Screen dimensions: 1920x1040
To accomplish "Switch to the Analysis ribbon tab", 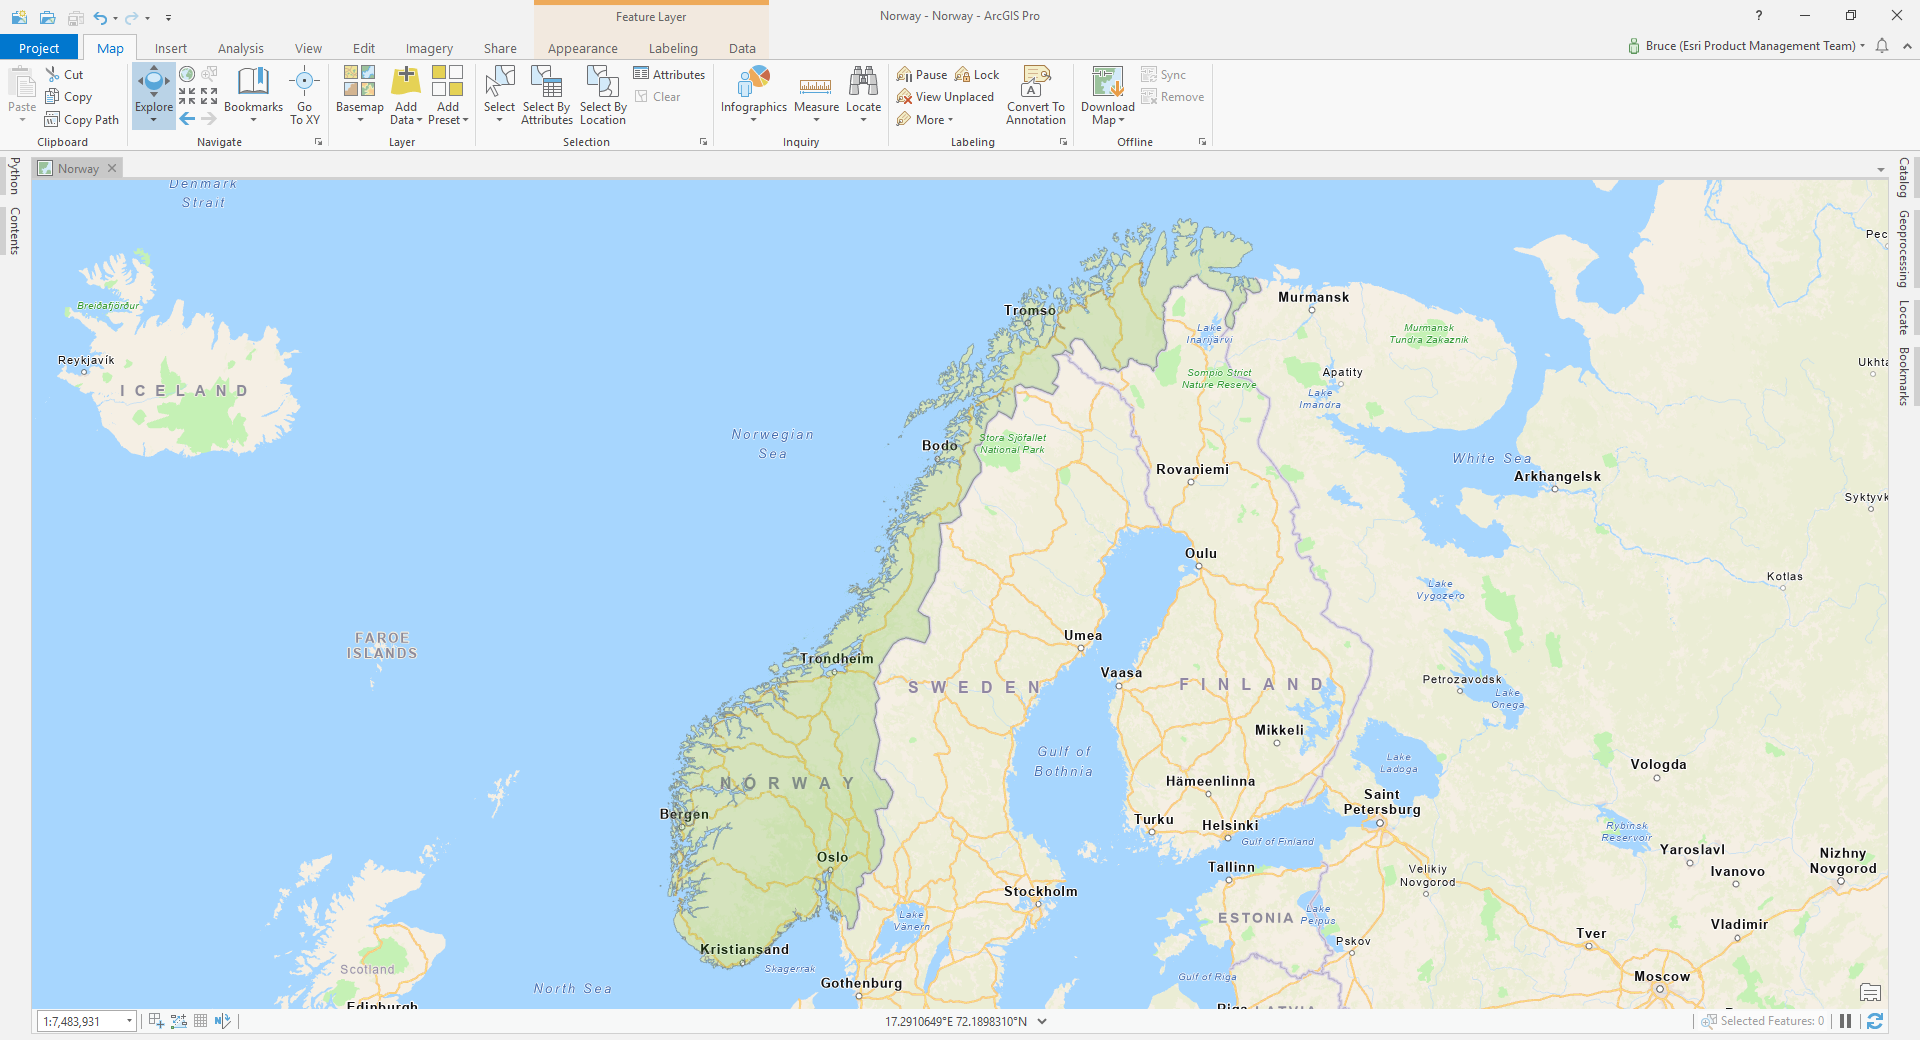I will coord(241,48).
